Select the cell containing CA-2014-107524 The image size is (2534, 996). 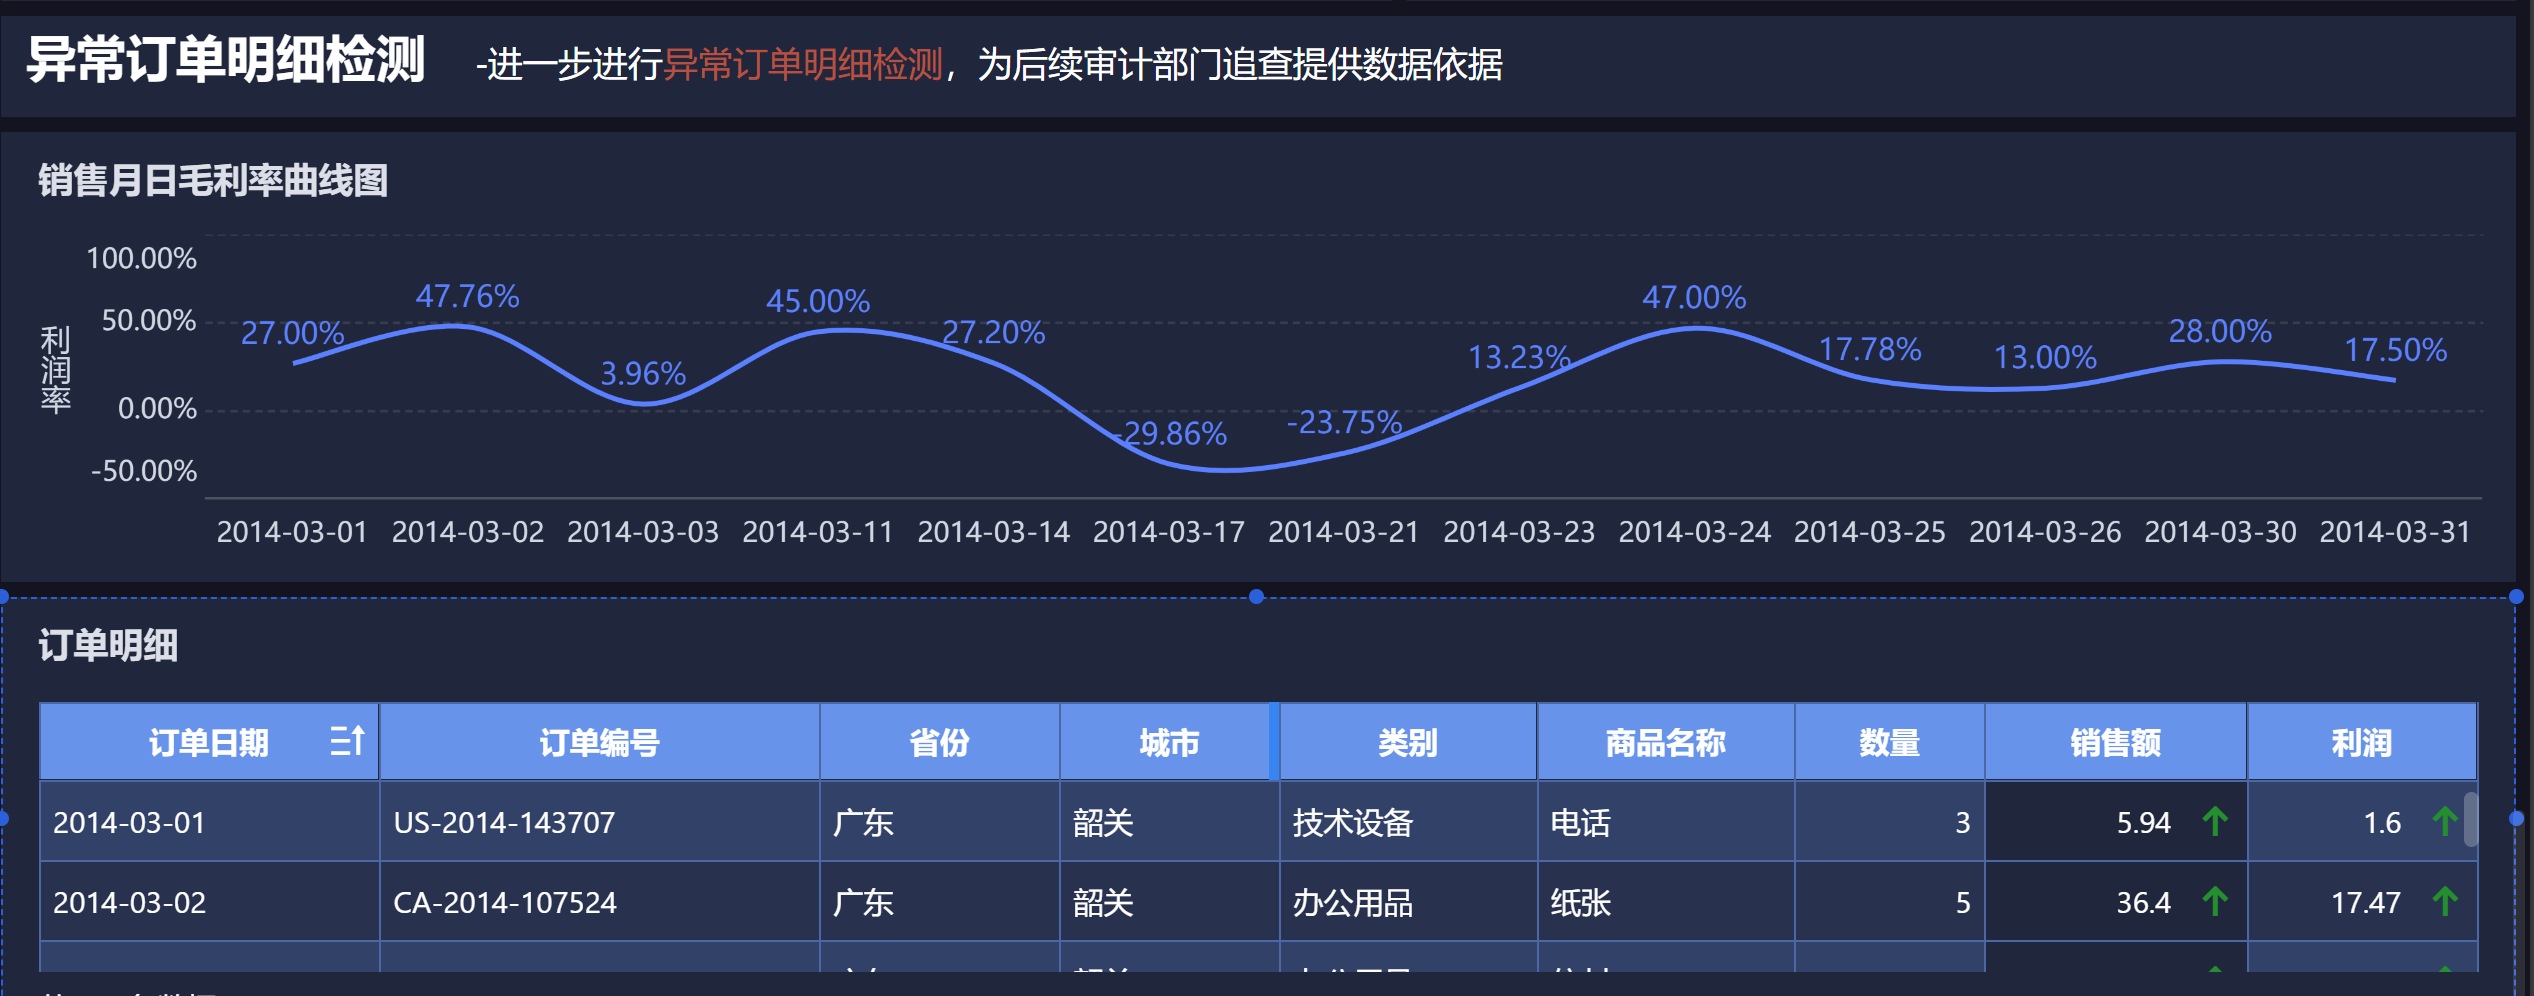(505, 903)
